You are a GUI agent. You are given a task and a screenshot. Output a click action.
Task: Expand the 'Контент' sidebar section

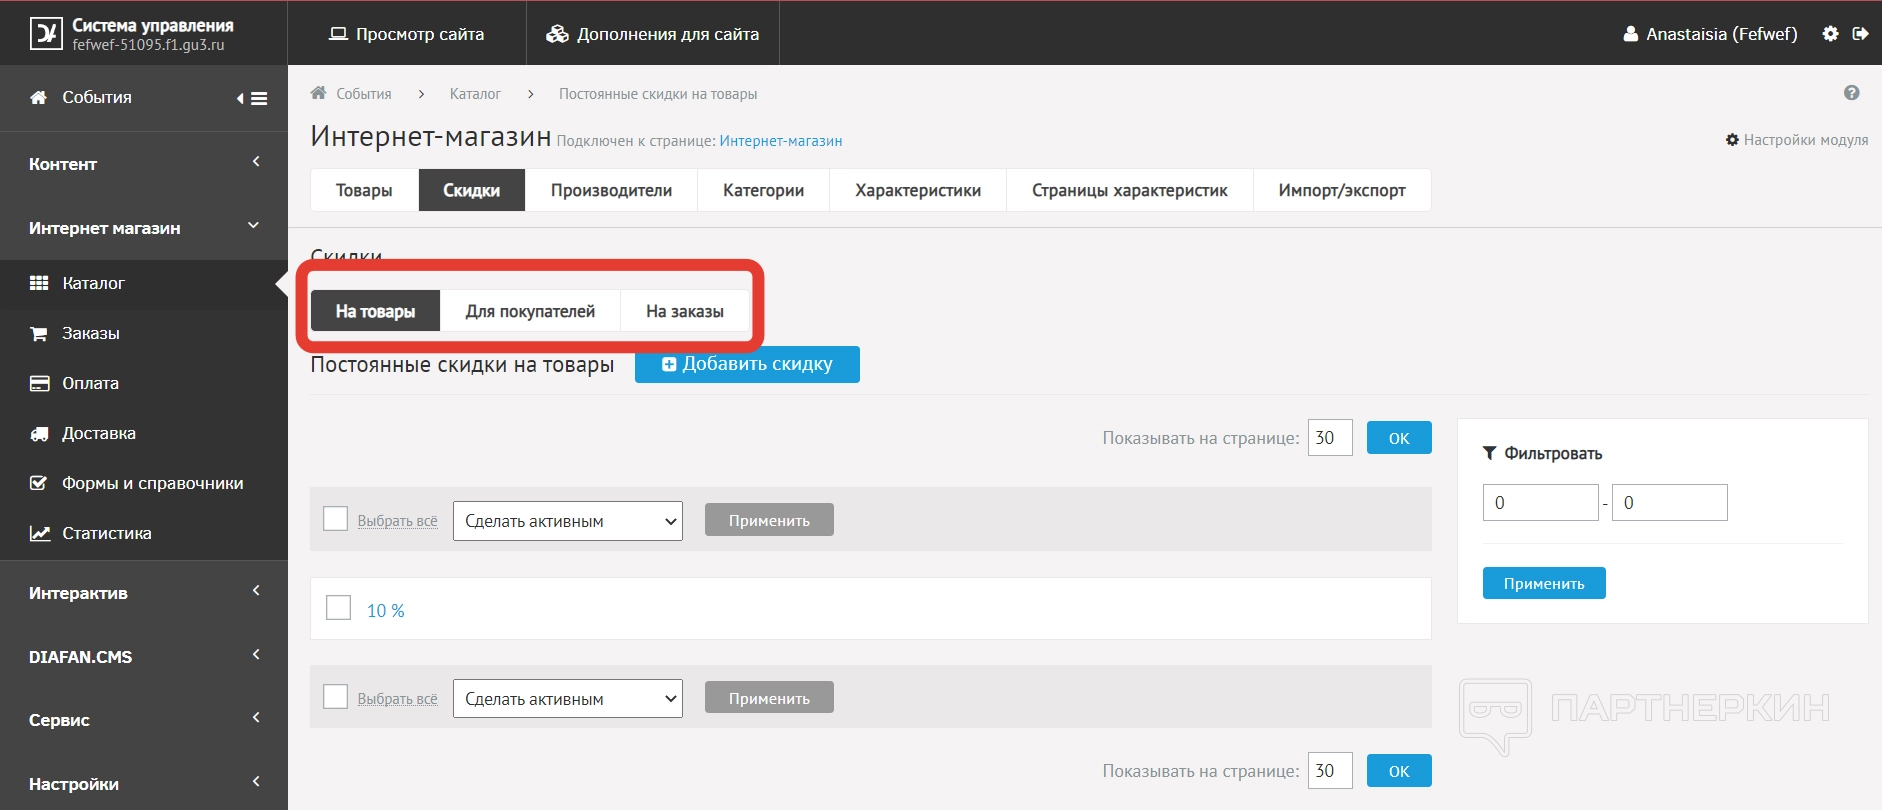tap(143, 164)
